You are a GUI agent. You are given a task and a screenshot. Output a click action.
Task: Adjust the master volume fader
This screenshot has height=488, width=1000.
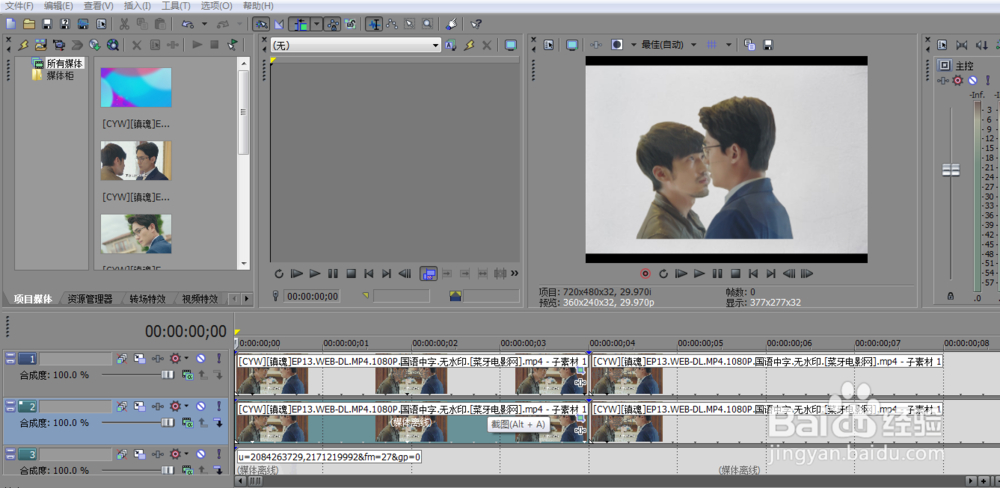pos(951,170)
